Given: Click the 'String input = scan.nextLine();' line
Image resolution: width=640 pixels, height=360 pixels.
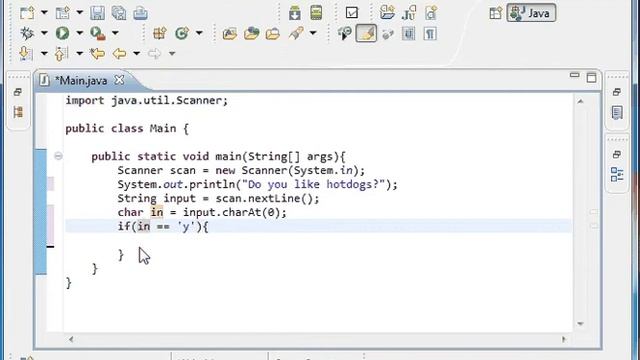Looking at the screenshot, I should tap(218, 198).
